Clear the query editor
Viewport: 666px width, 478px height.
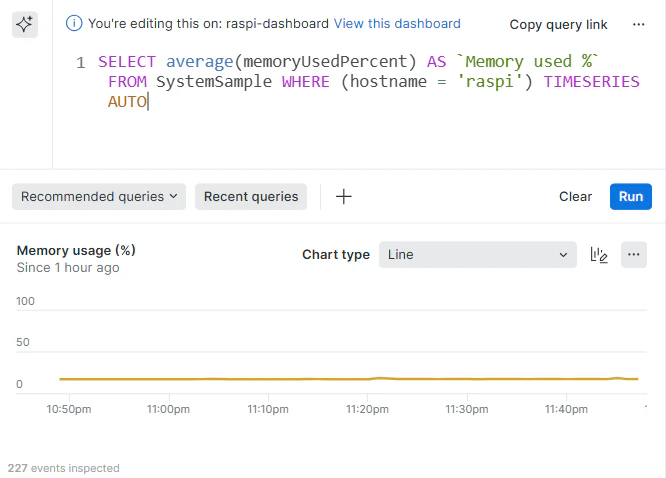(575, 197)
